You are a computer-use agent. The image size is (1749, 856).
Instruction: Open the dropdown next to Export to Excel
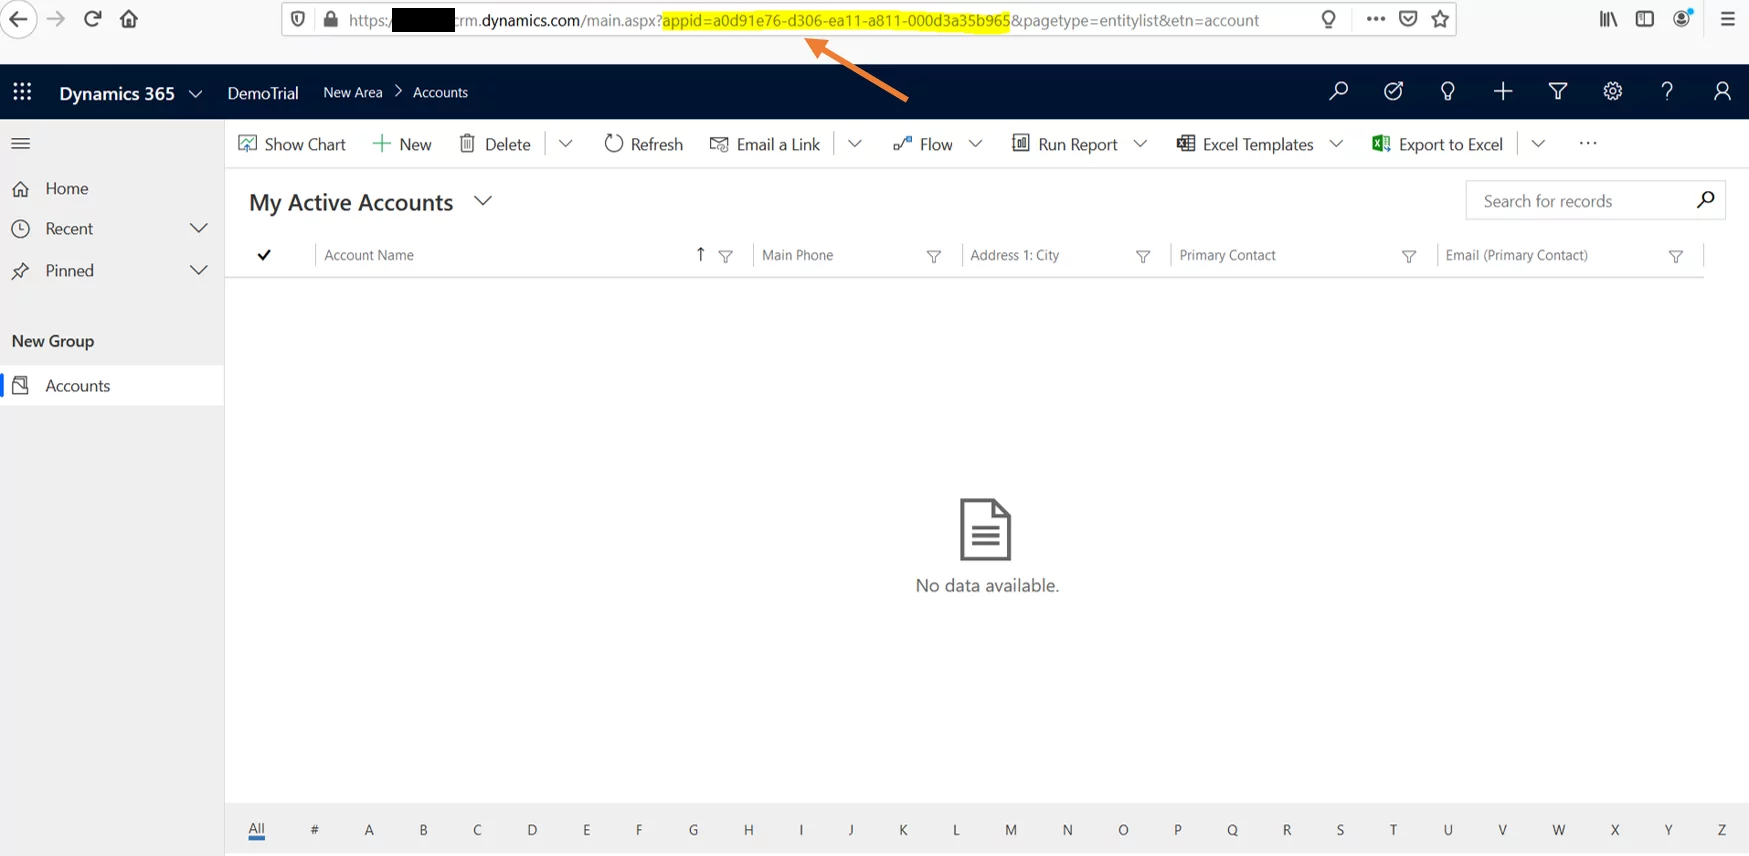pyautogui.click(x=1538, y=144)
